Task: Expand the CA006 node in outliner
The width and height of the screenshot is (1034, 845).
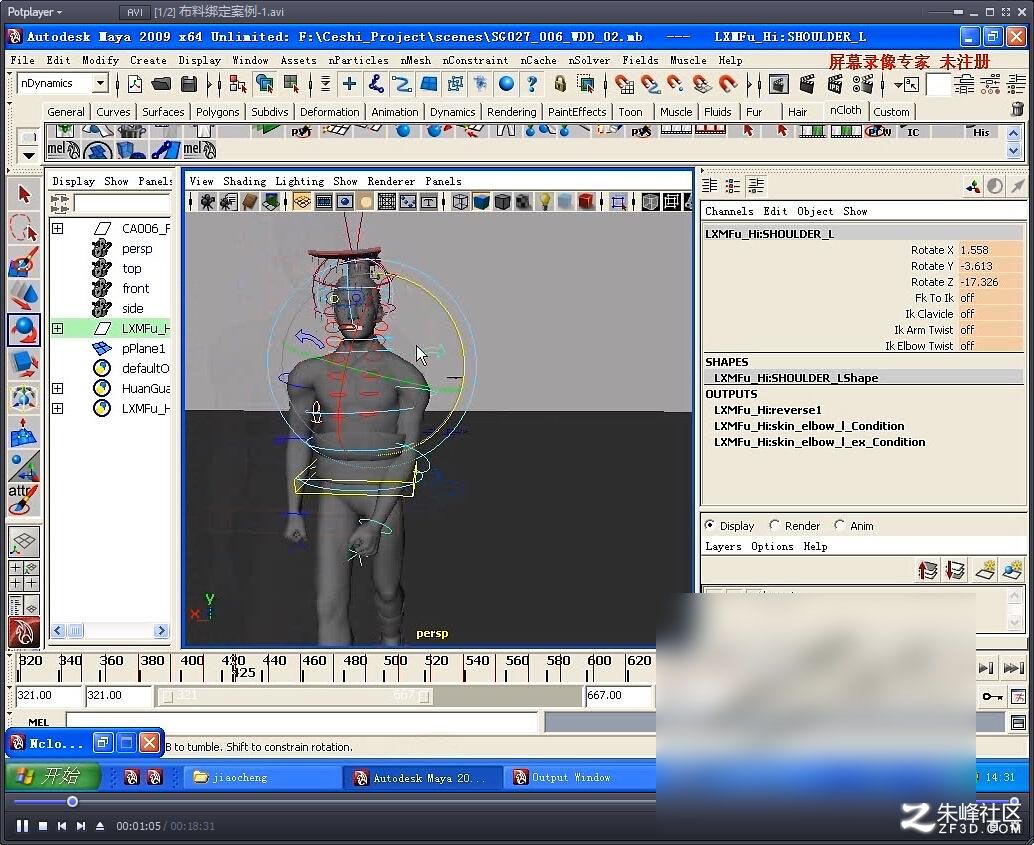Action: coord(57,228)
